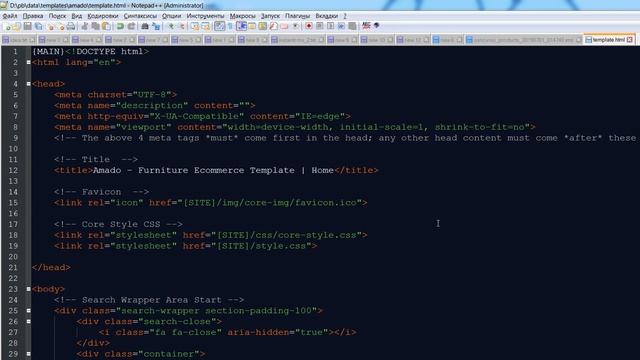Create a new document via toolbar
This screenshot has width=640, height=360.
[x=7, y=27]
